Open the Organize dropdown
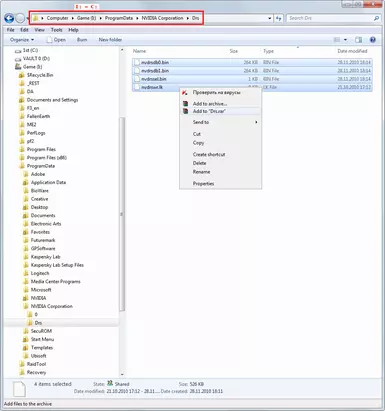Image resolution: width=385 pixels, height=411 pixels. [x=22, y=40]
